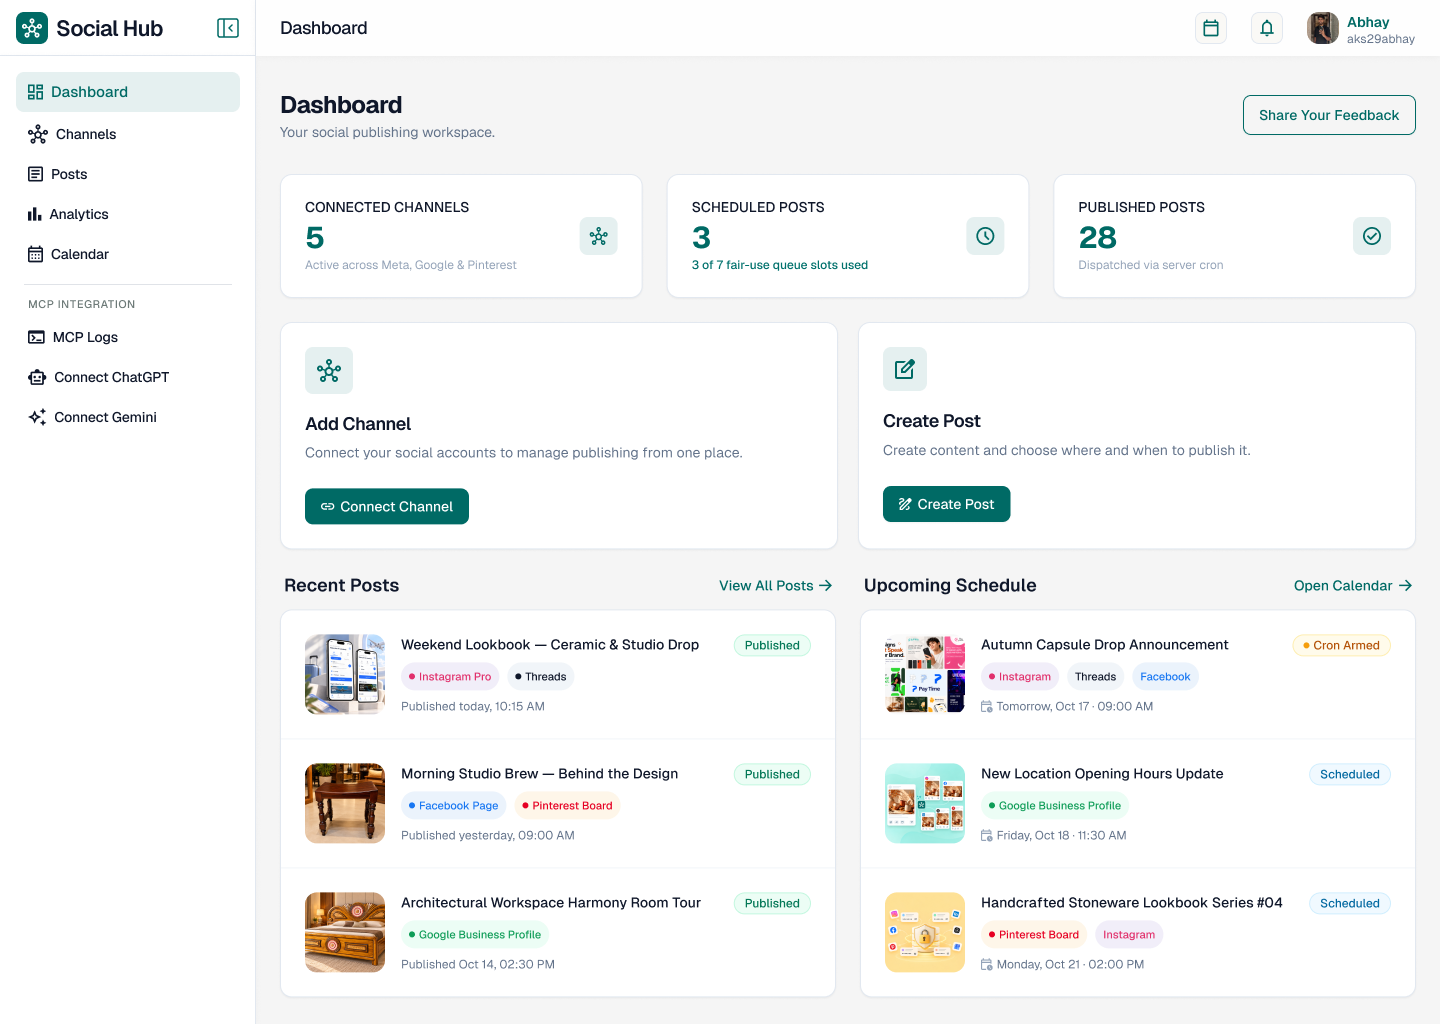This screenshot has width=1440, height=1024.
Task: Click the Threads tag on Weekend Lookbook
Action: tap(541, 677)
